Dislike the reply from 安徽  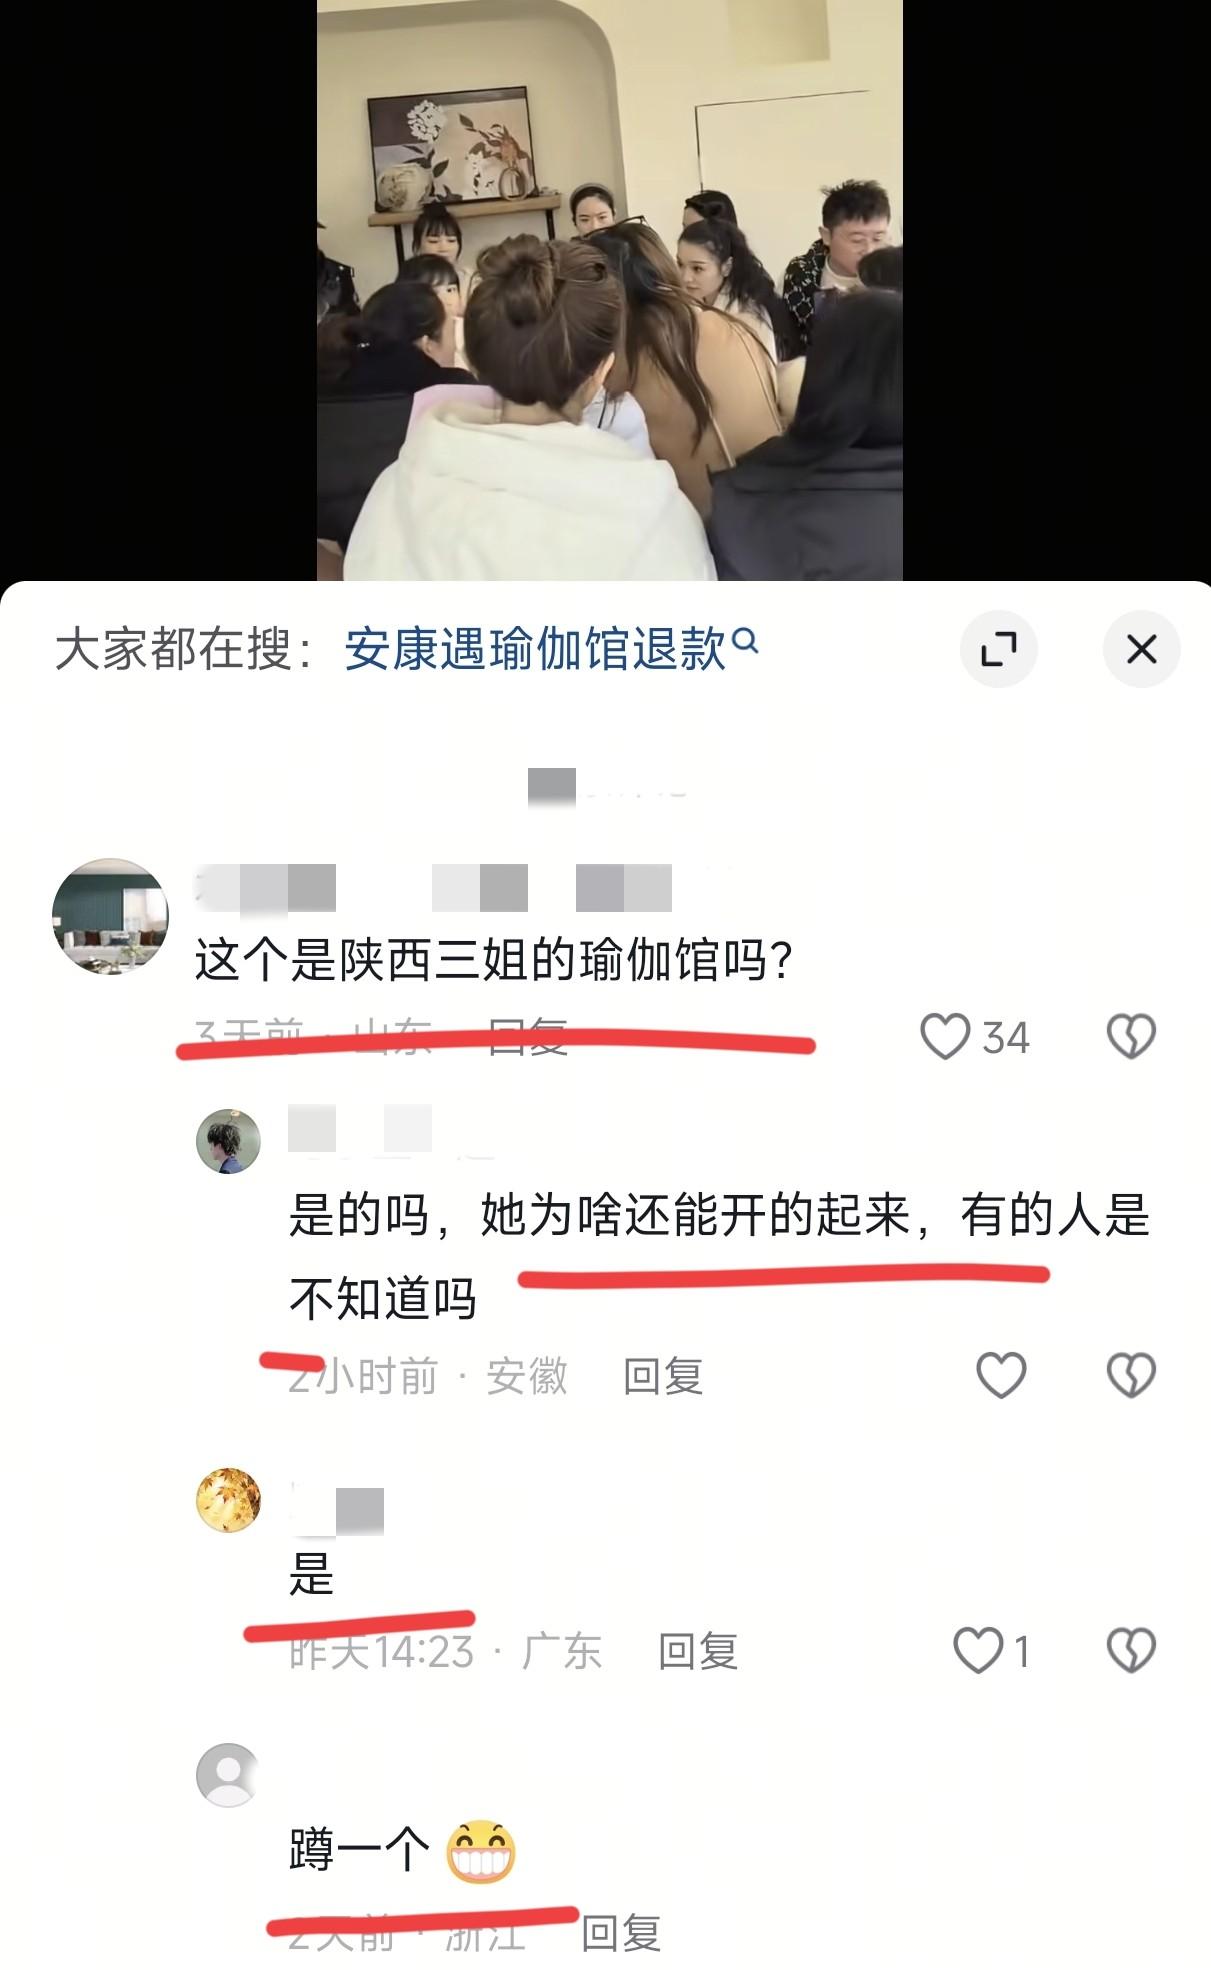coord(1131,1375)
